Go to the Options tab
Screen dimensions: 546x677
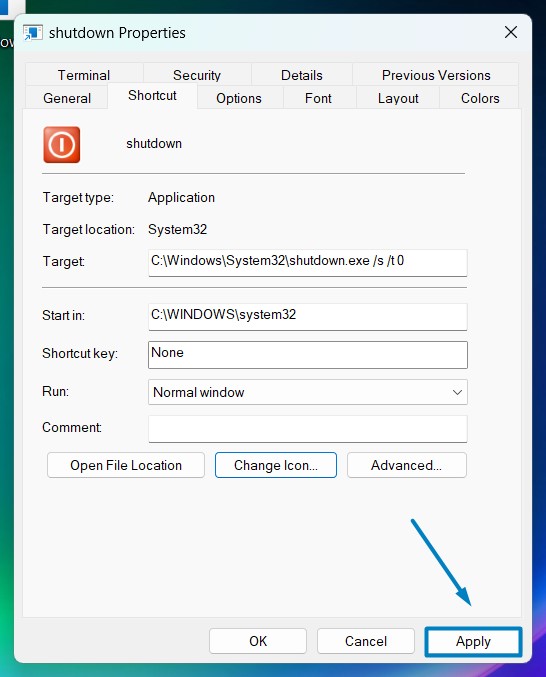tap(239, 98)
